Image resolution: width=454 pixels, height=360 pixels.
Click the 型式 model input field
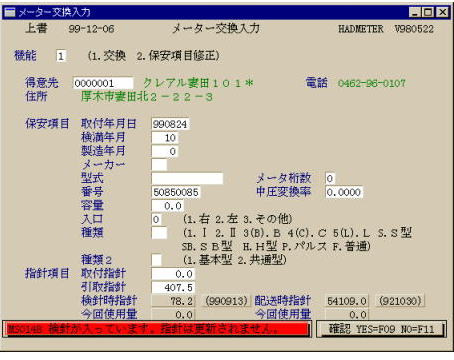point(187,178)
